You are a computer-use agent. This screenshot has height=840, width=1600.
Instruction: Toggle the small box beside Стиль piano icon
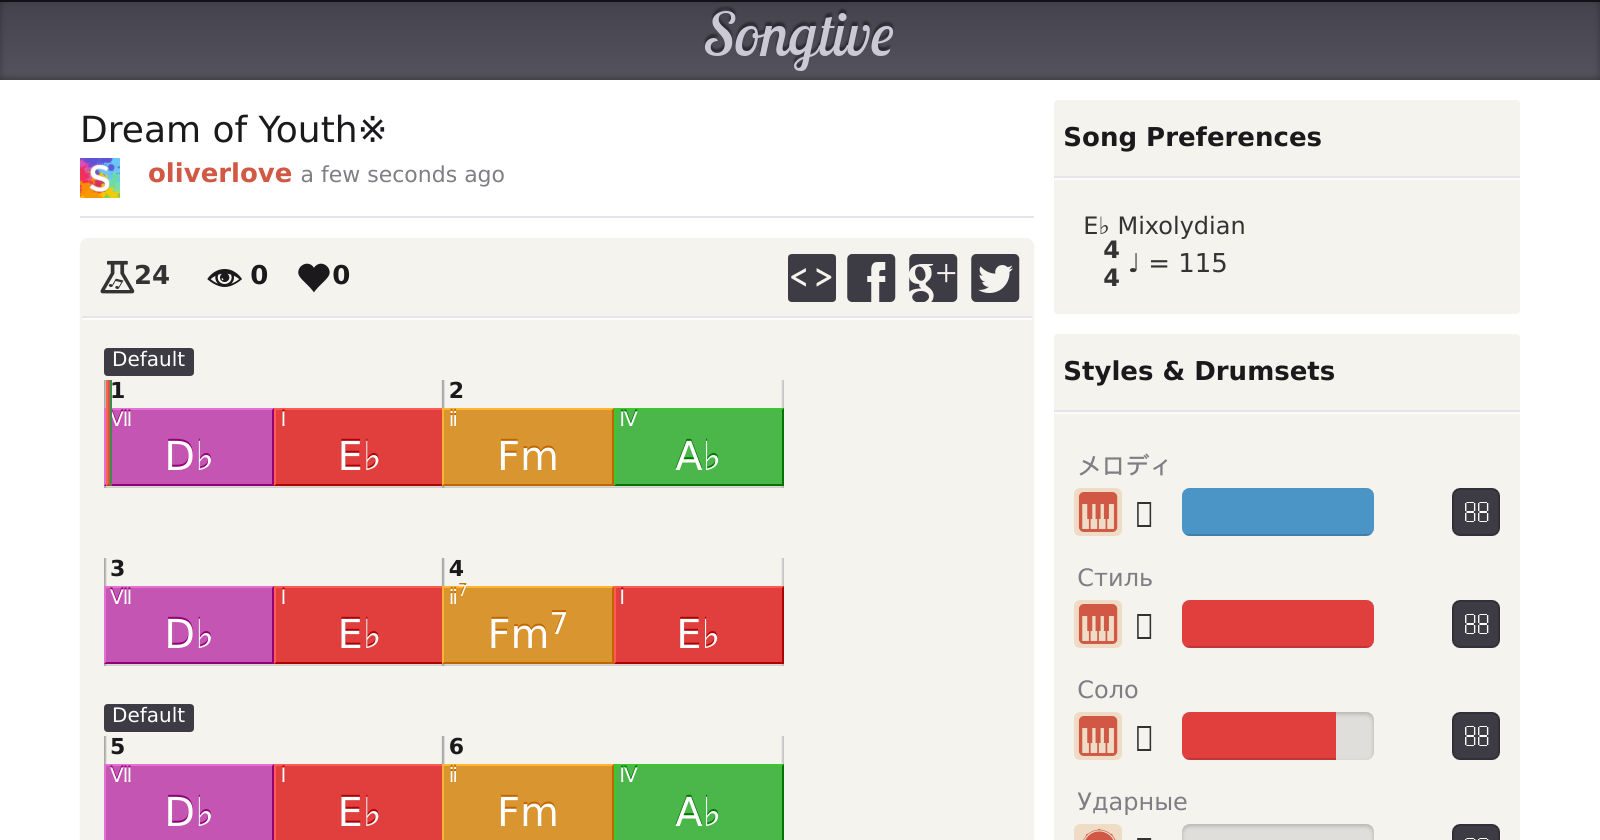coord(1145,626)
